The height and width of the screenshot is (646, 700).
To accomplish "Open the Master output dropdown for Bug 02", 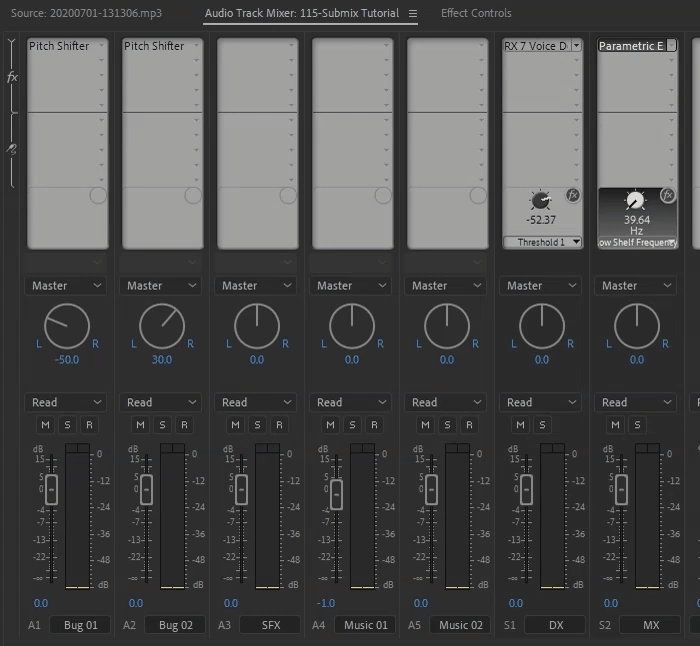I will coord(162,285).
